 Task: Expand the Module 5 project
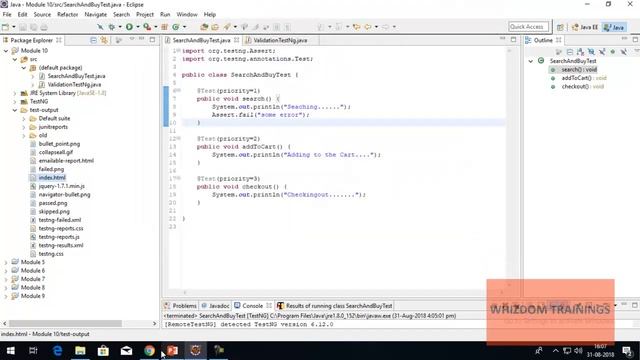[6, 262]
